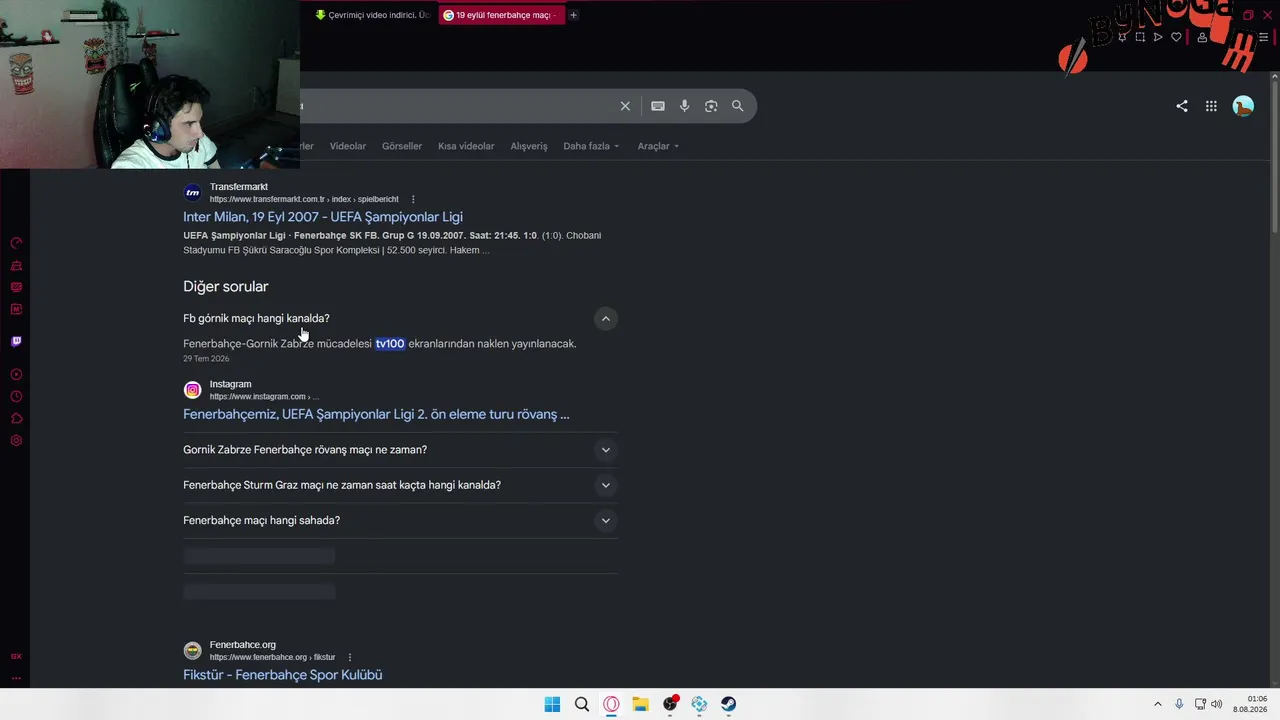This screenshot has height=720, width=1280.
Task: Open the Twitch panel in Opera sidebar
Action: point(16,341)
